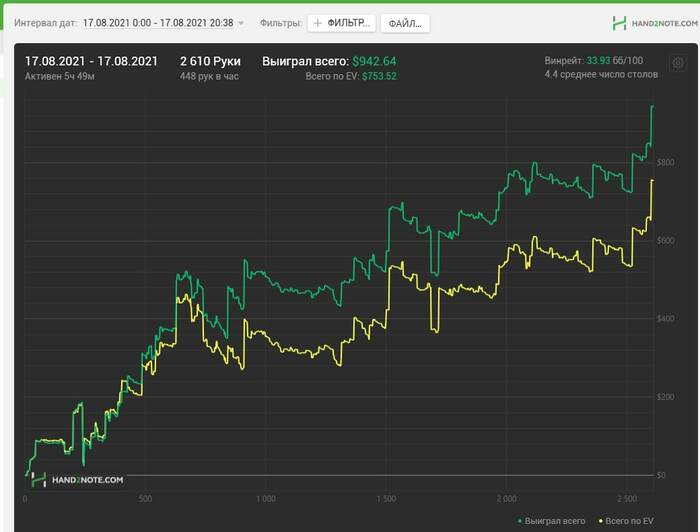Click the 1 000 x-axis label
The image size is (700, 532).
pyautogui.click(x=266, y=499)
